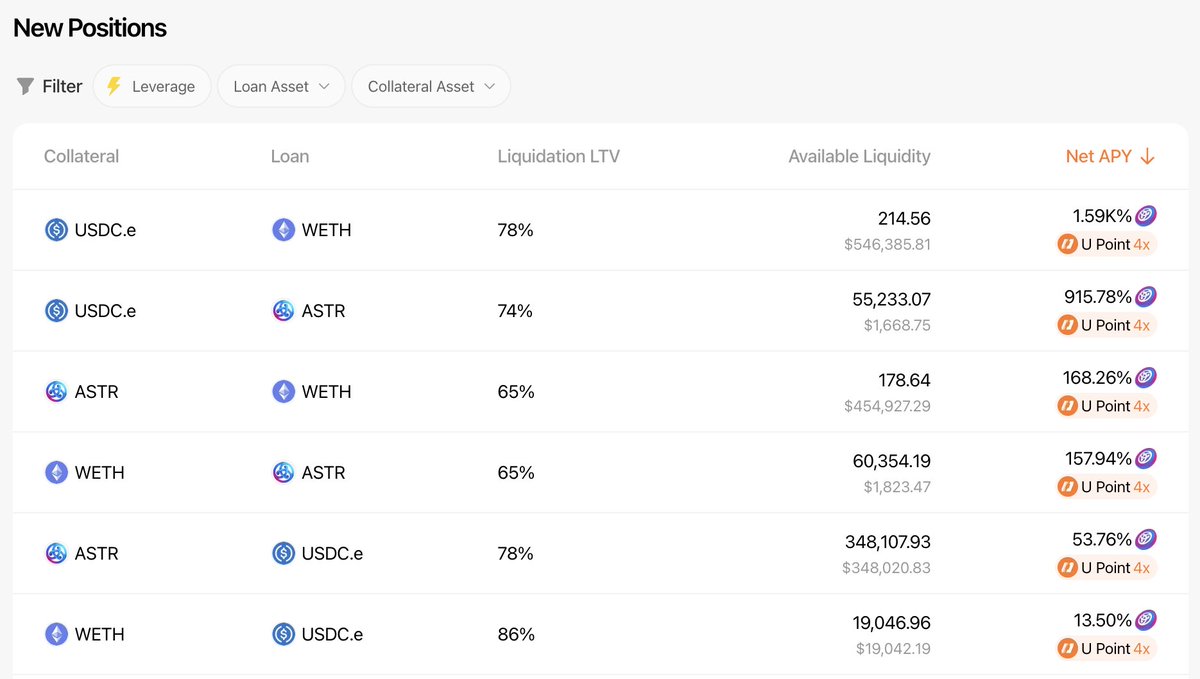Click reward token icon beside 13.50%
This screenshot has height=679, width=1200.
1146,621
